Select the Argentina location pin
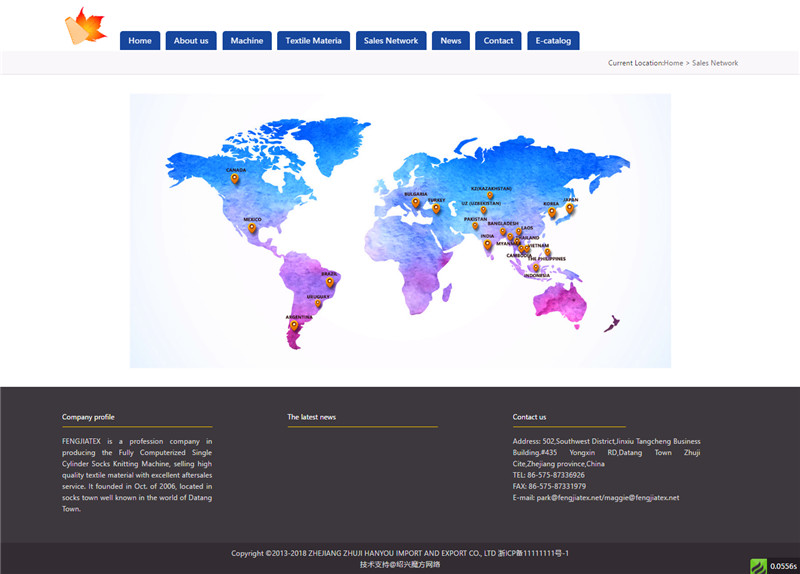The width and height of the screenshot is (800, 574). coord(294,325)
